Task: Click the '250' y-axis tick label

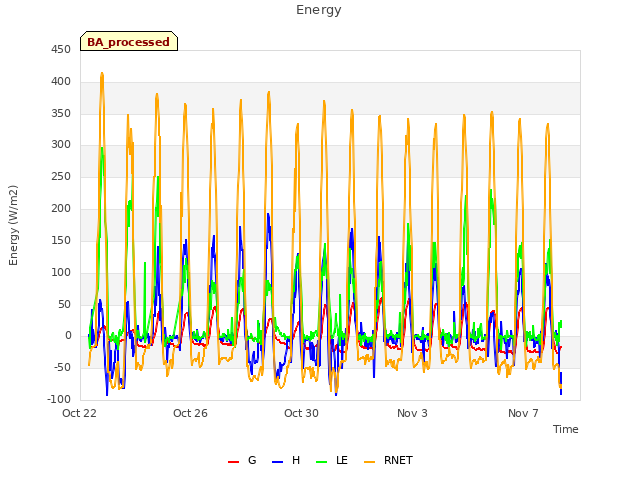Action: pyautogui.click(x=61, y=177)
